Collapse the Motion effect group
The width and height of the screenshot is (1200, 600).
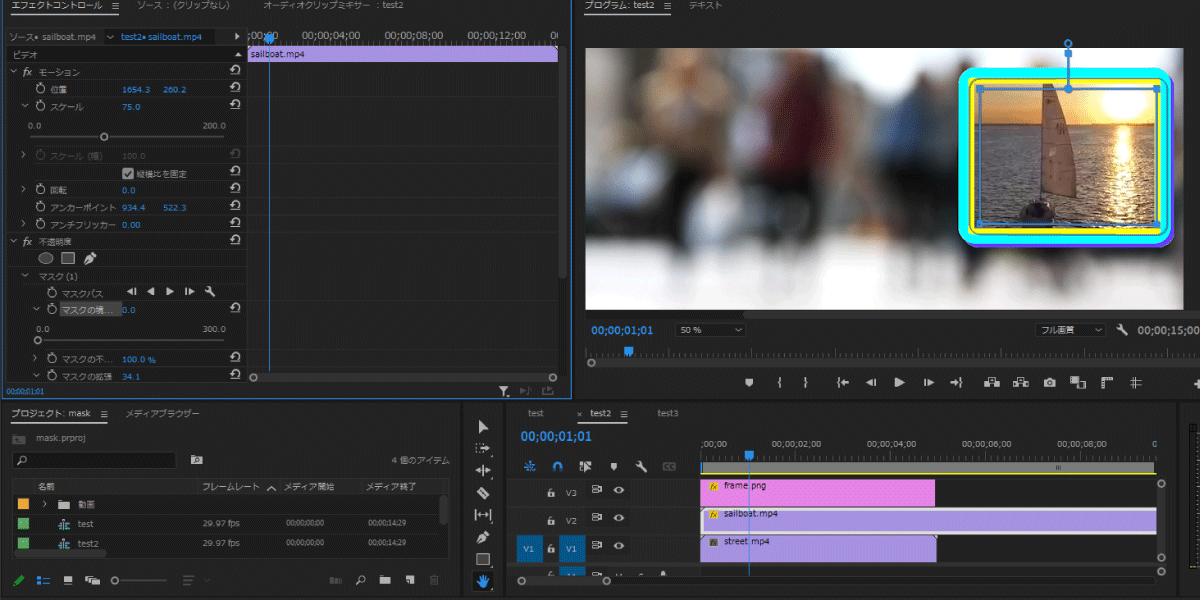(14, 72)
